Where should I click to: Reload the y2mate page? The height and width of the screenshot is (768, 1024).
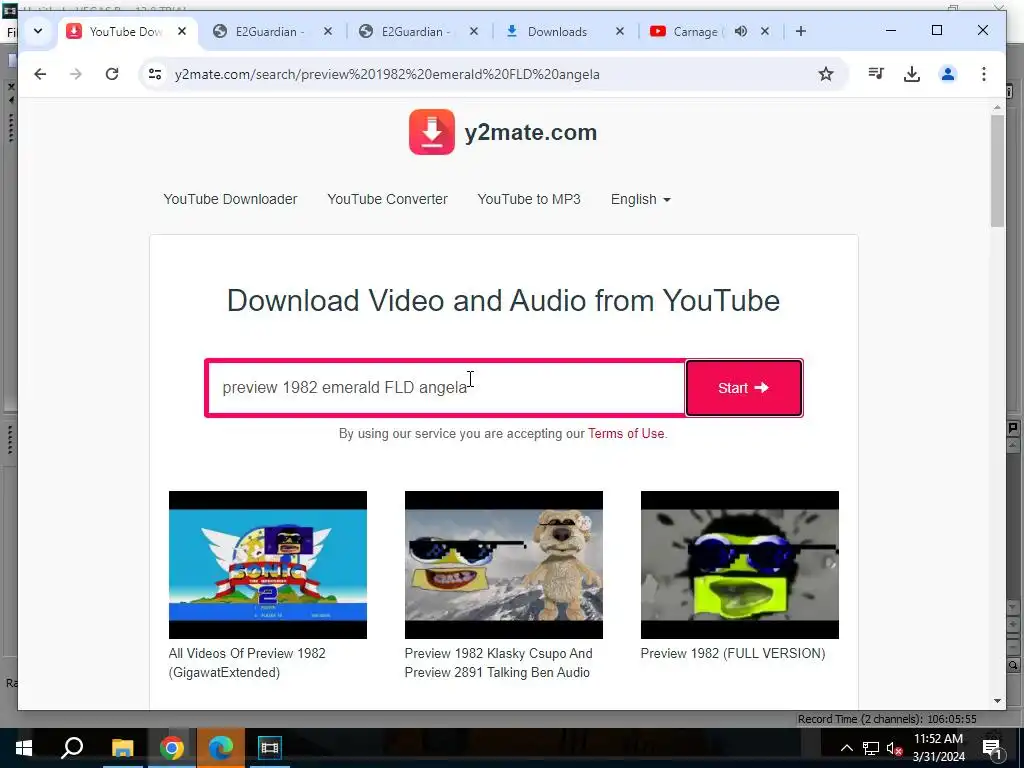[112, 74]
